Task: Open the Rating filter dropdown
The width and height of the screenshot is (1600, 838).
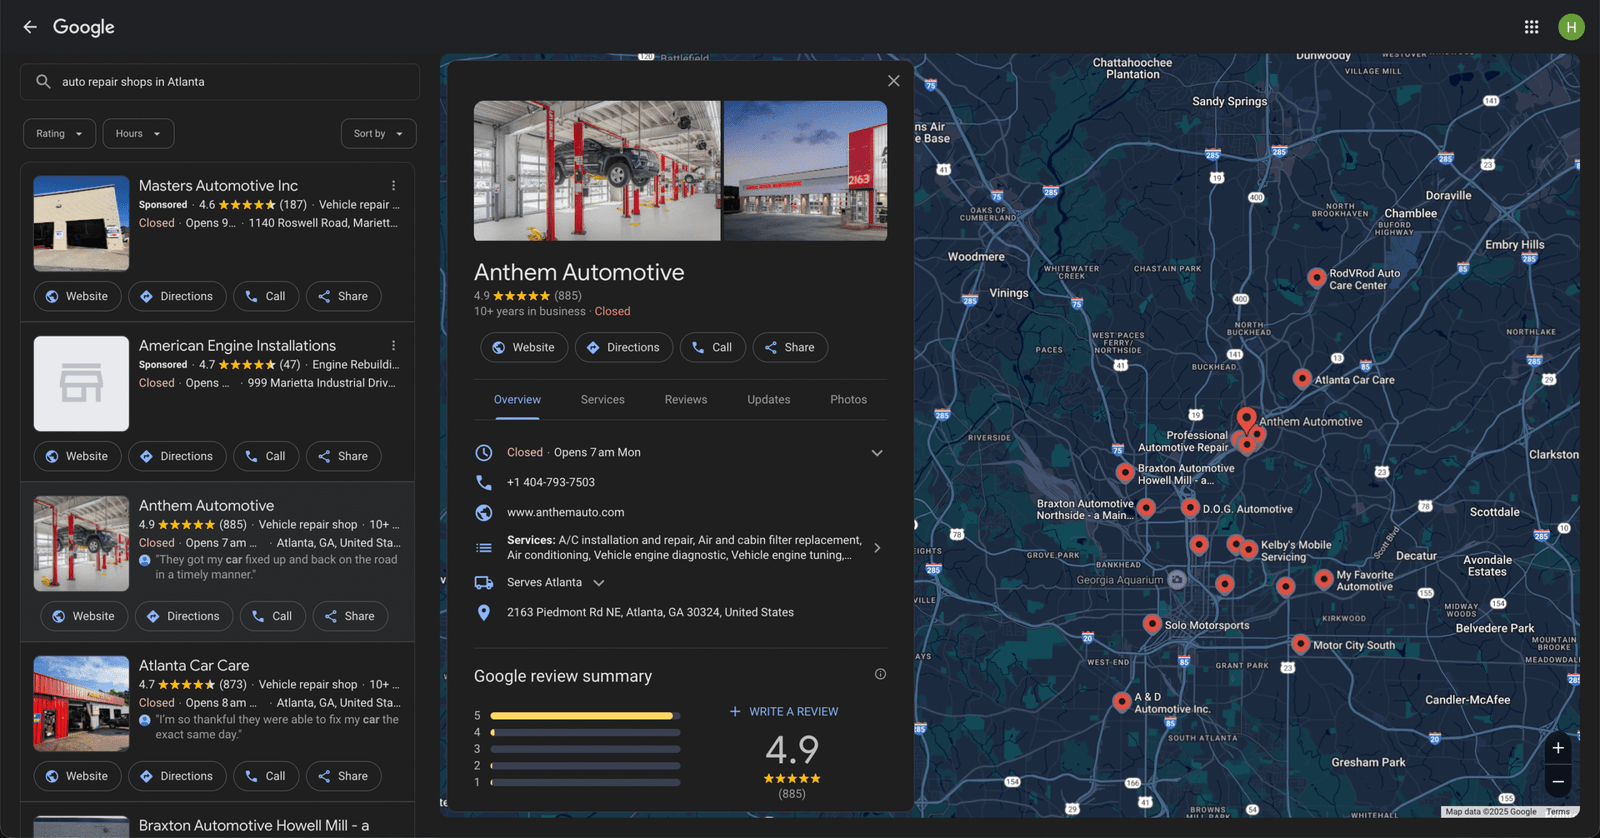Action: [59, 134]
